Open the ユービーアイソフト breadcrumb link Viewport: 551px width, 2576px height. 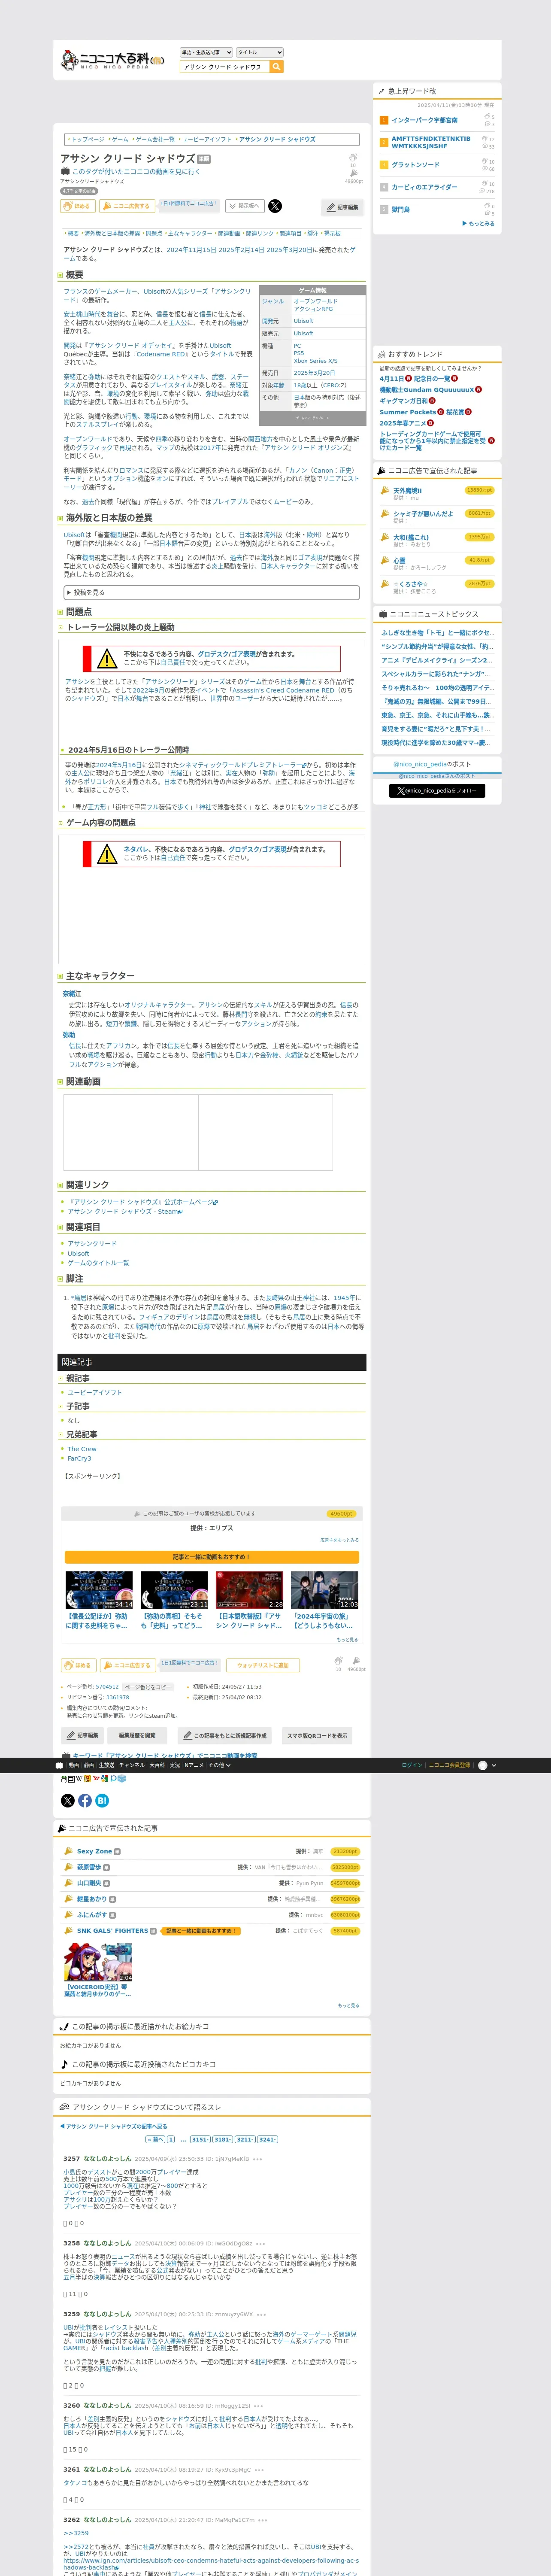(x=207, y=140)
